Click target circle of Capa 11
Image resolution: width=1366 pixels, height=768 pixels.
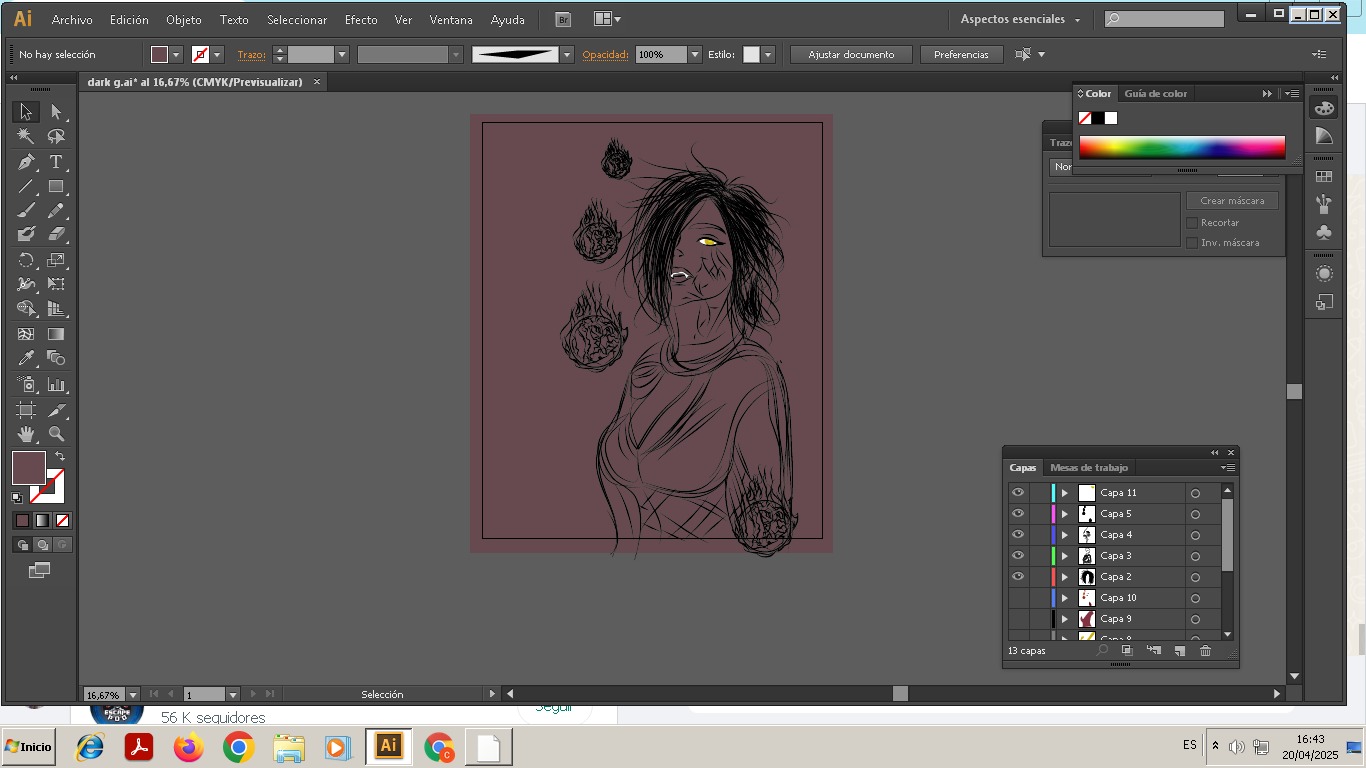pyautogui.click(x=1195, y=493)
